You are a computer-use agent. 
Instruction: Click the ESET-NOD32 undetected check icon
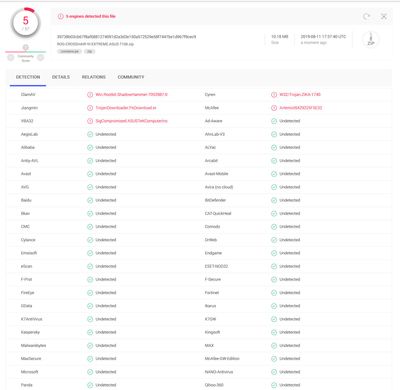click(x=274, y=266)
